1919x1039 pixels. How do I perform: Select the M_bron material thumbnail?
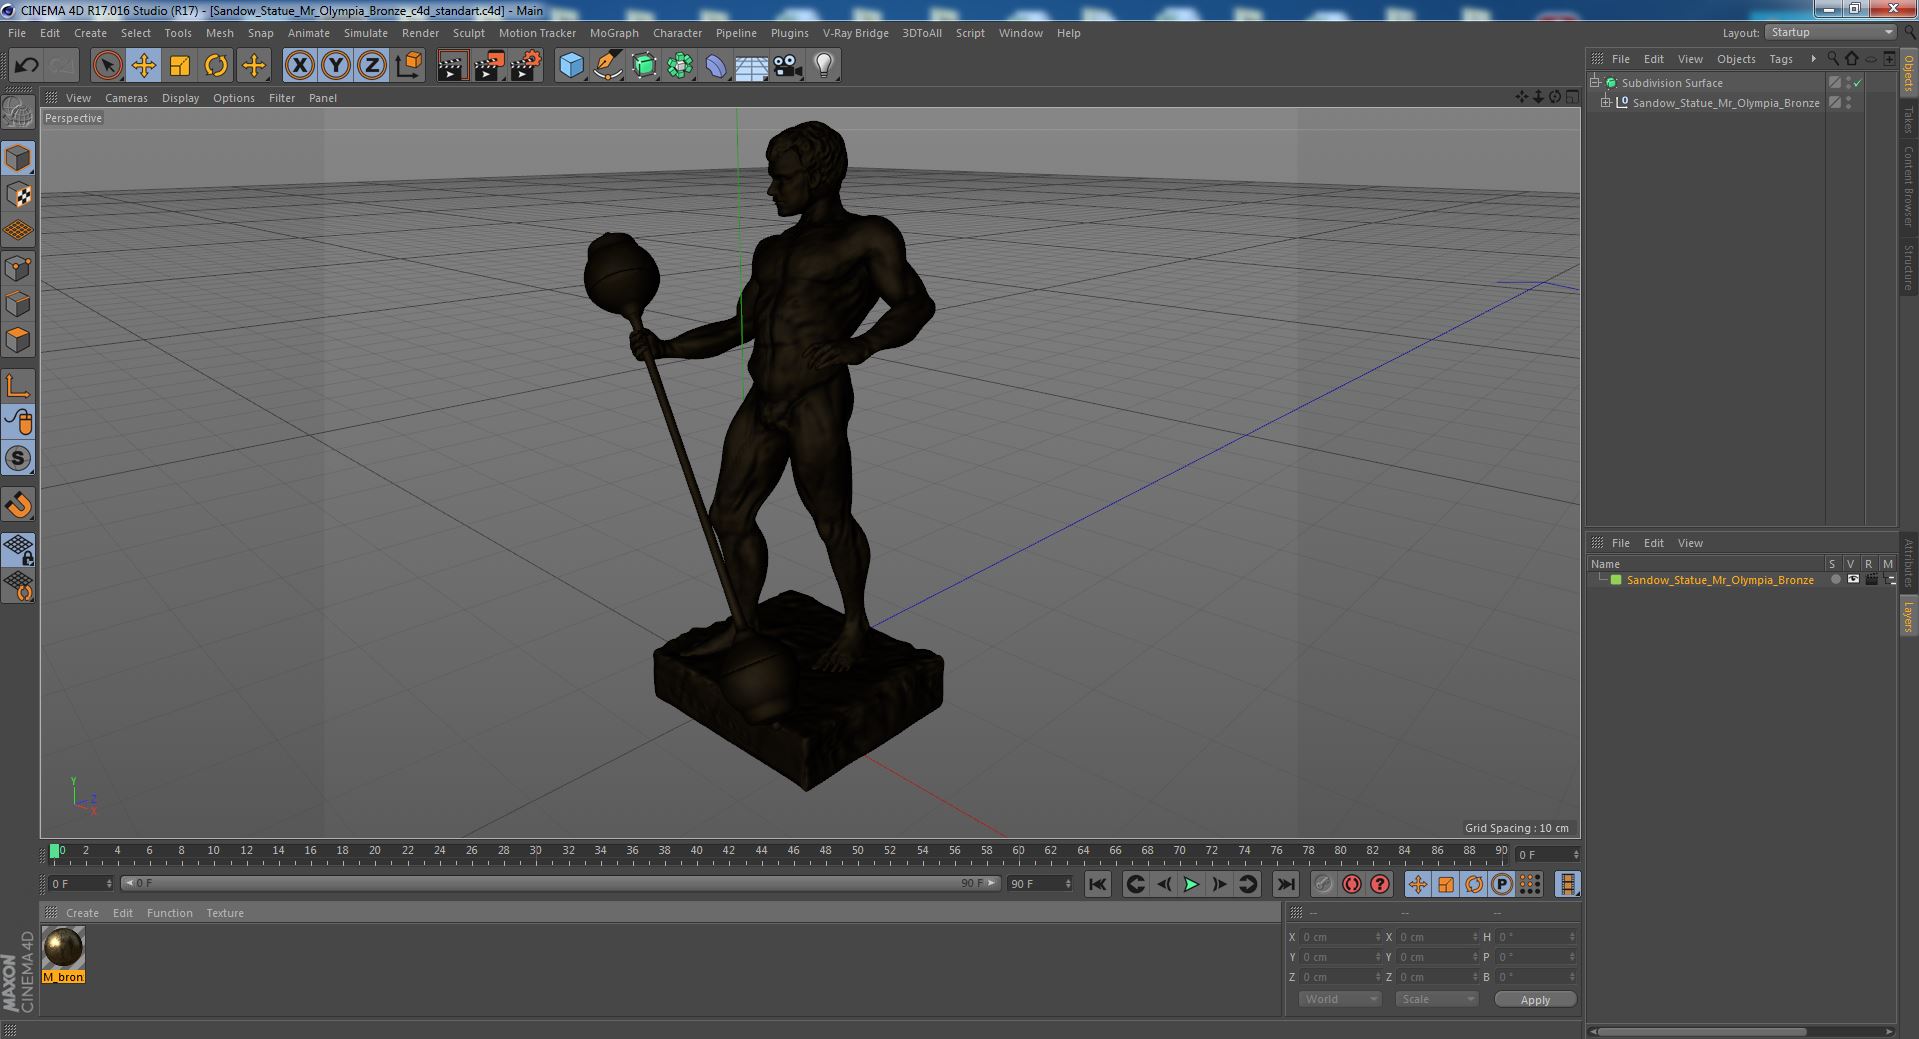[63, 947]
